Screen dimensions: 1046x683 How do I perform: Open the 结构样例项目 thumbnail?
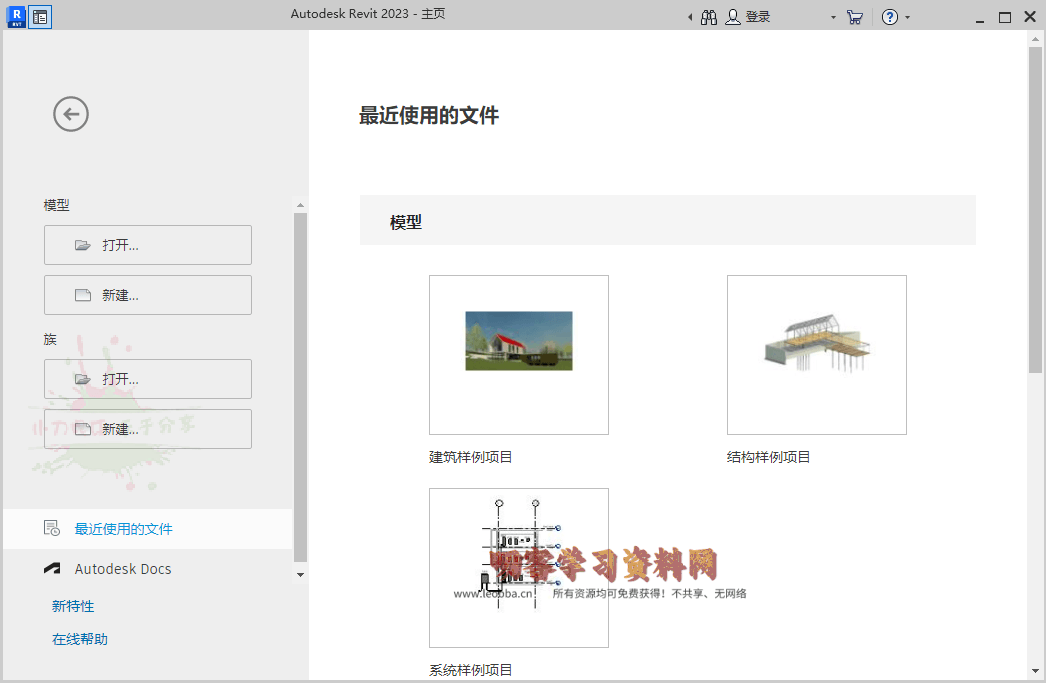tap(816, 355)
